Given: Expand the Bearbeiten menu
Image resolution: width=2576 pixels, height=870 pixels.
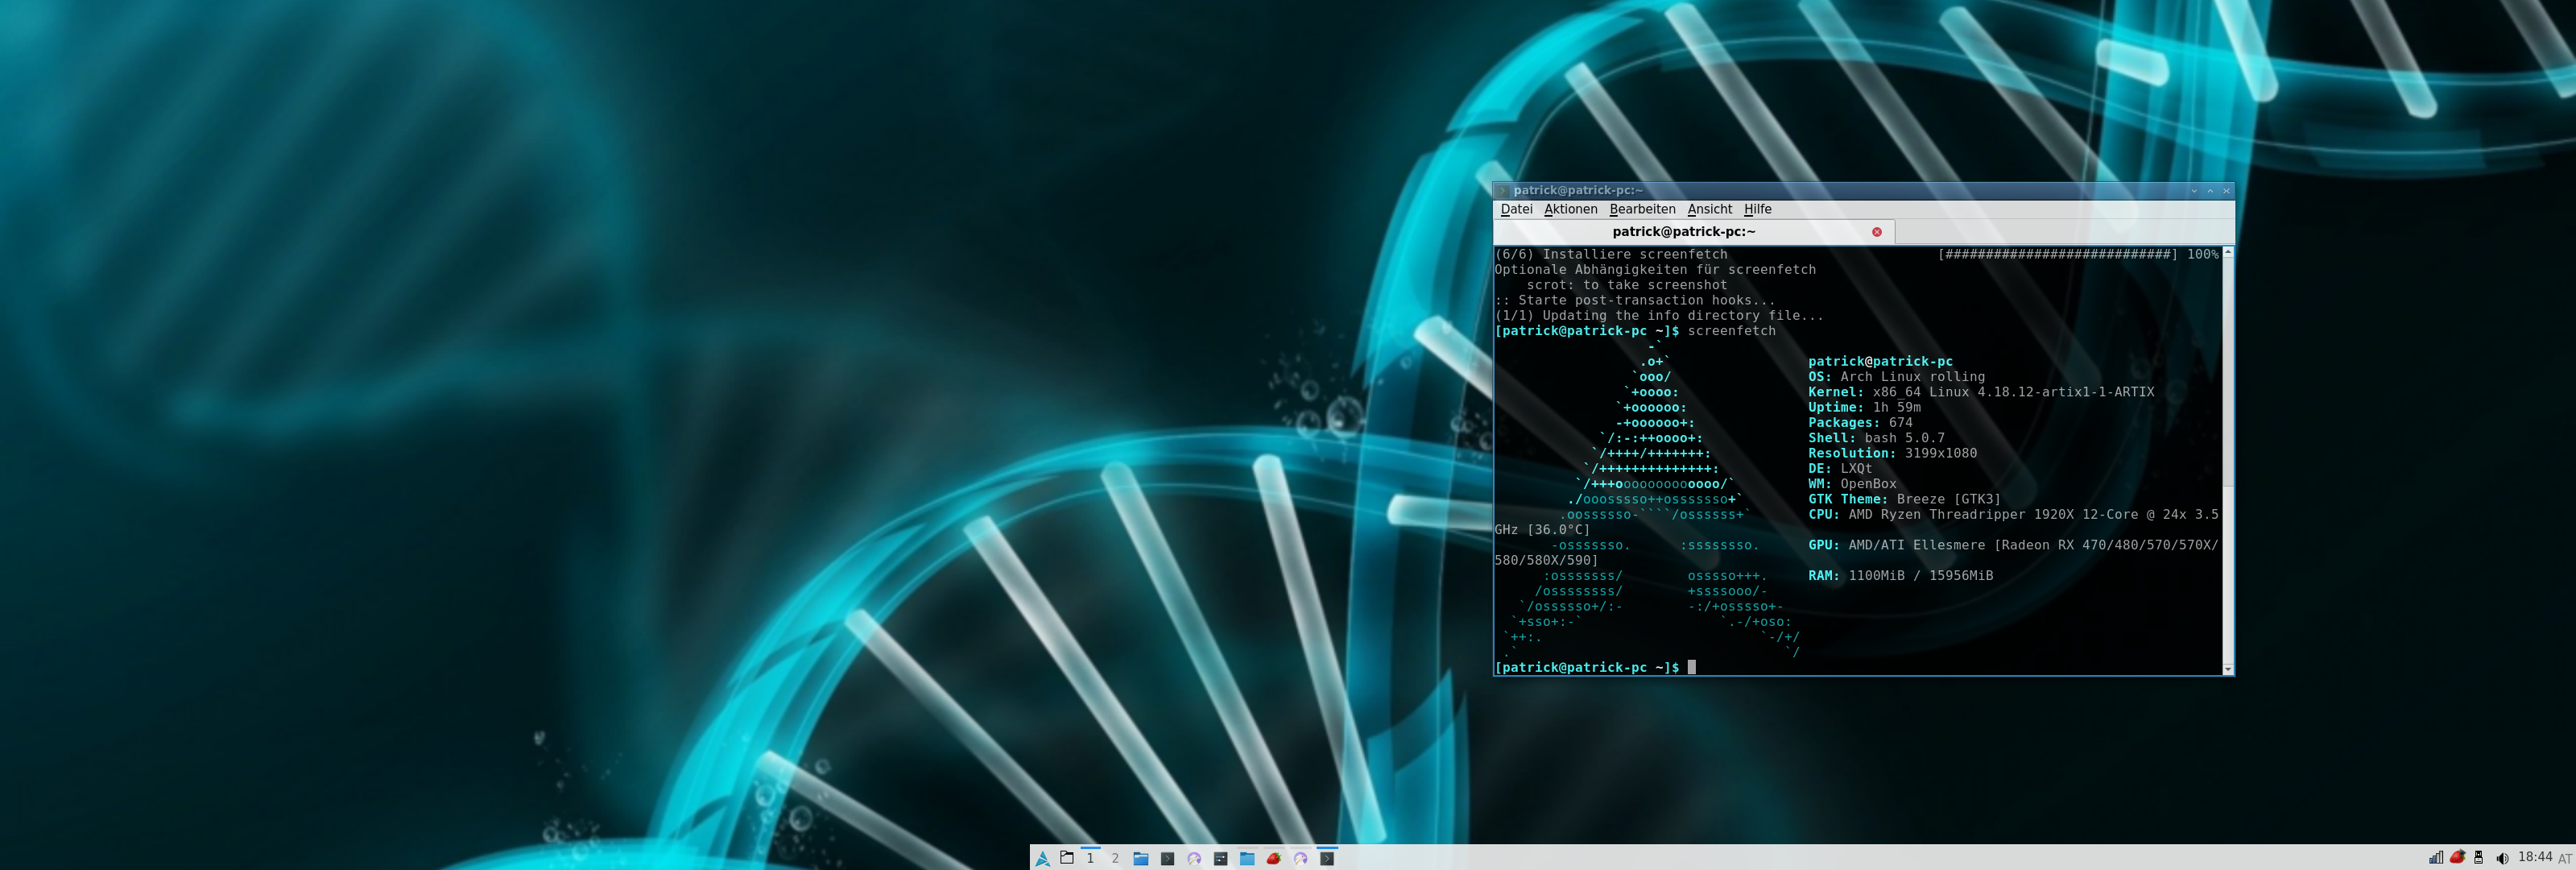Looking at the screenshot, I should click(1642, 209).
